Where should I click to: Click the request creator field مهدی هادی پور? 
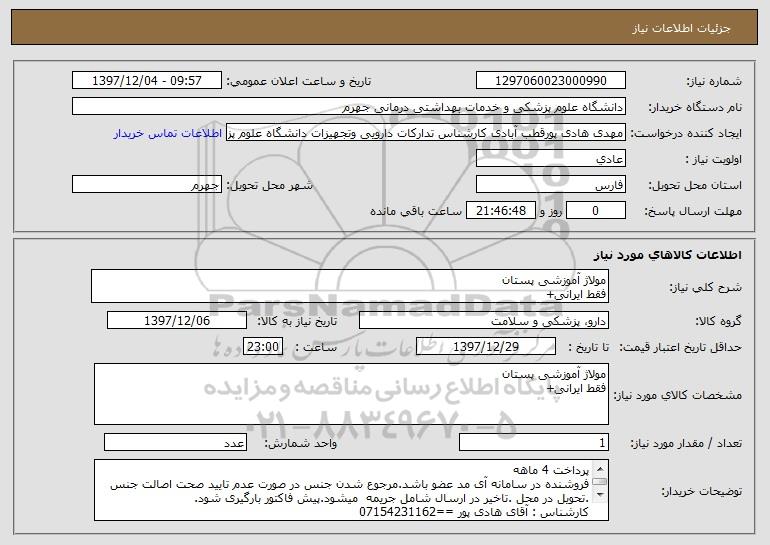426,132
